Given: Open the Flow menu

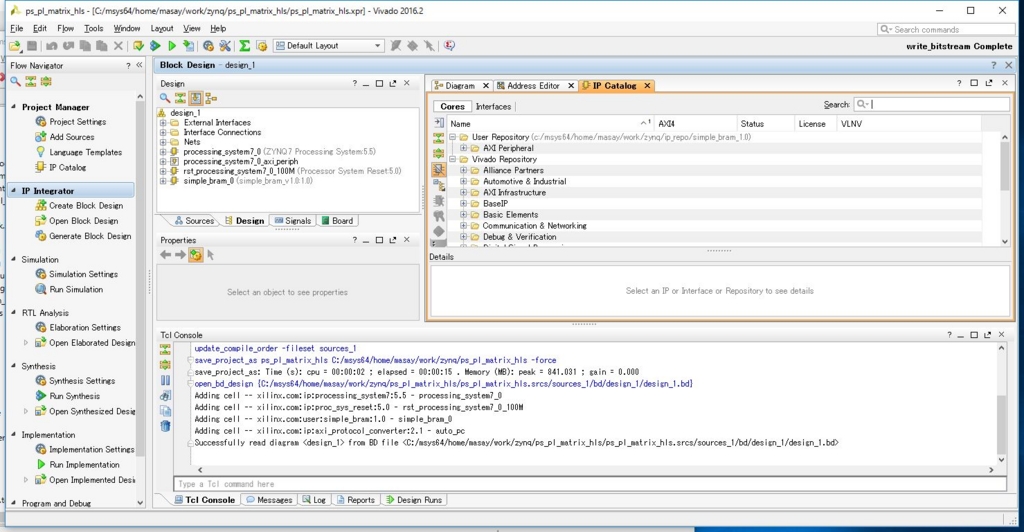Looking at the screenshot, I should tap(65, 29).
